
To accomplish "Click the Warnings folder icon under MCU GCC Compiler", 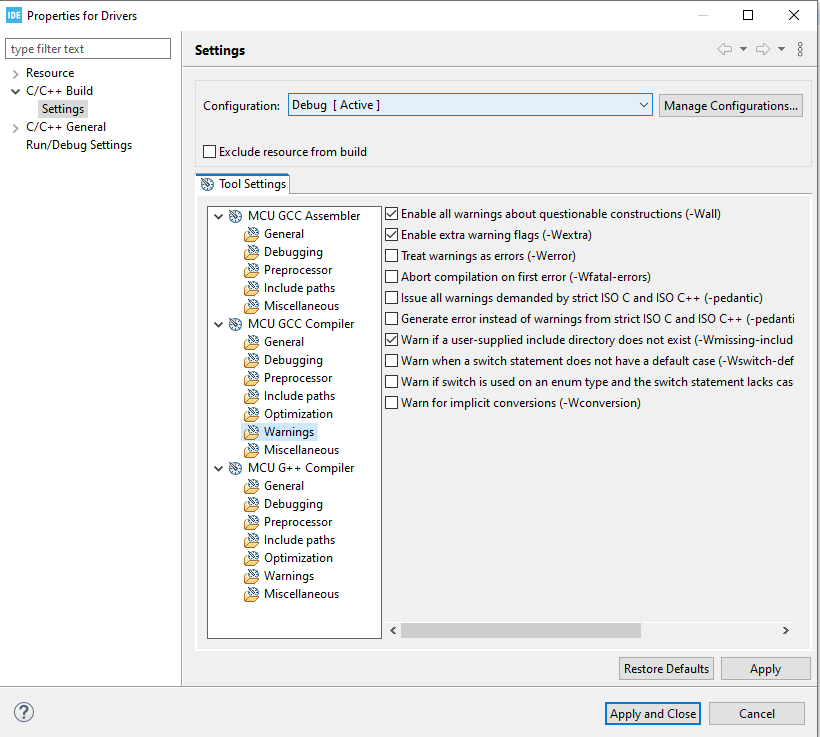I will (x=252, y=432).
